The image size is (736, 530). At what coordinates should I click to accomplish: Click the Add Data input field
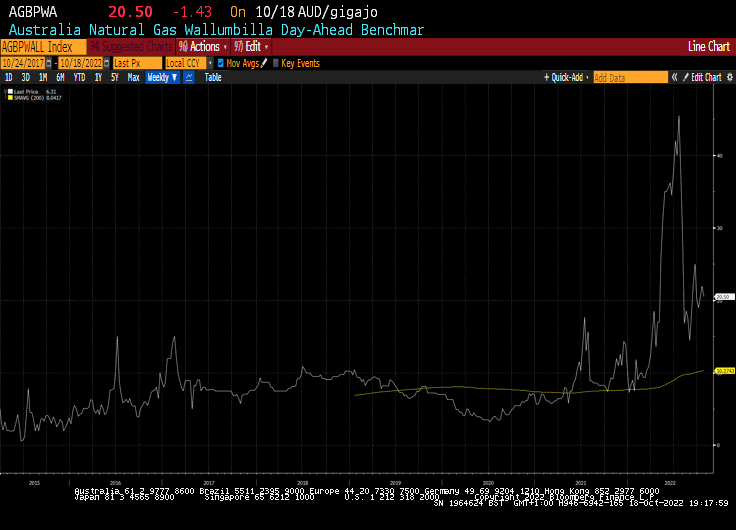[630, 77]
